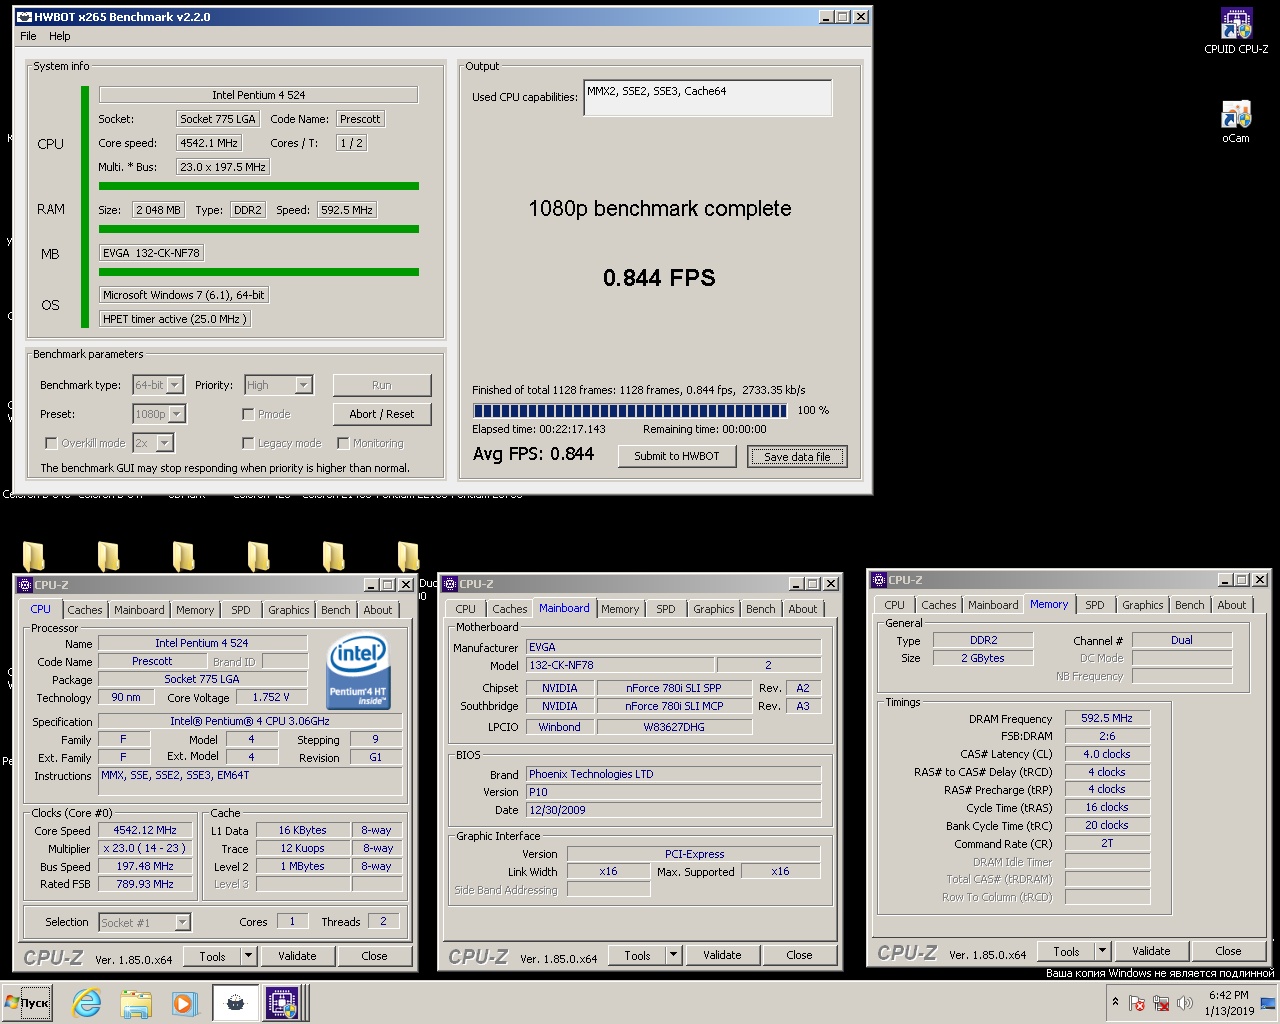Switch to HWBOT benchmark taskbar icon
The image size is (1280, 1024).
[x=235, y=1003]
